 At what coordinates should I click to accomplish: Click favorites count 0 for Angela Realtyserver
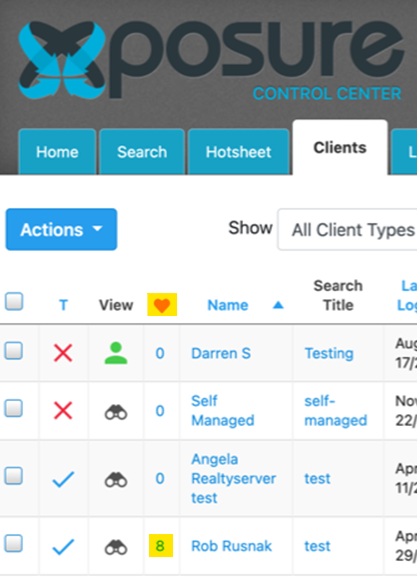point(160,478)
